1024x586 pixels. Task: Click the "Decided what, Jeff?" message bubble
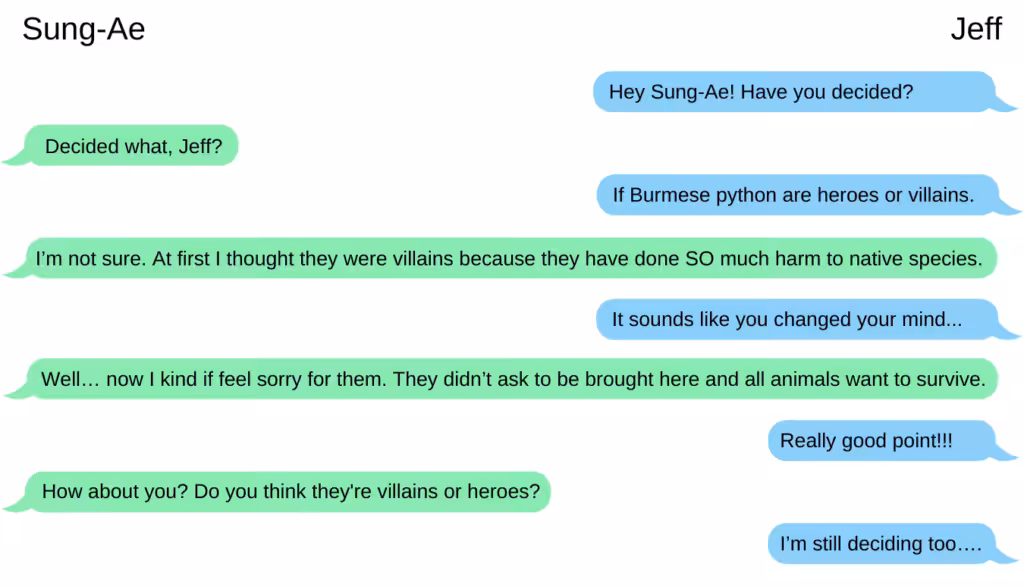pos(133,147)
